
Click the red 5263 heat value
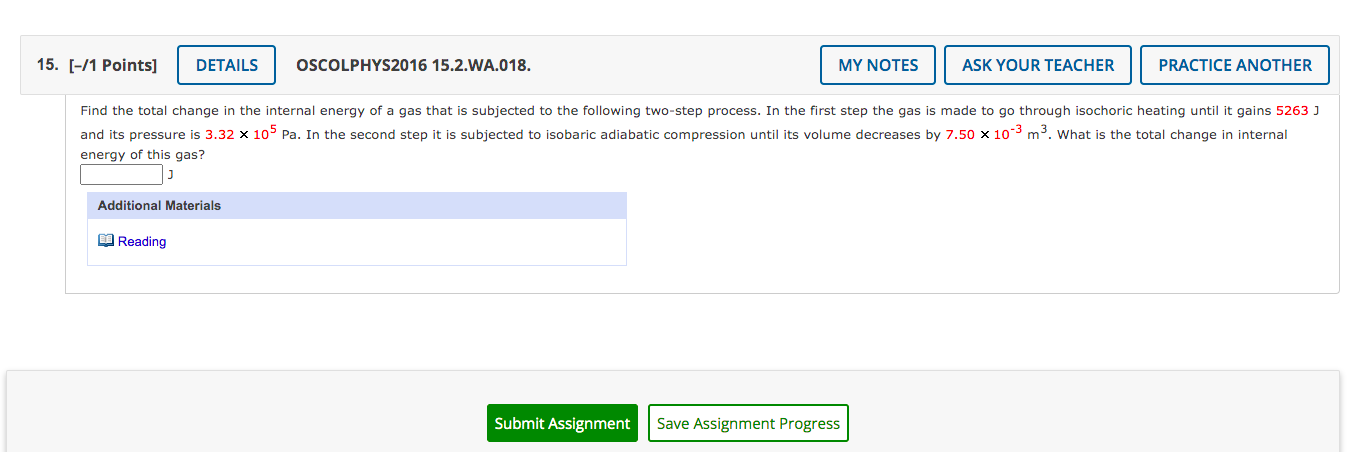coord(1292,111)
